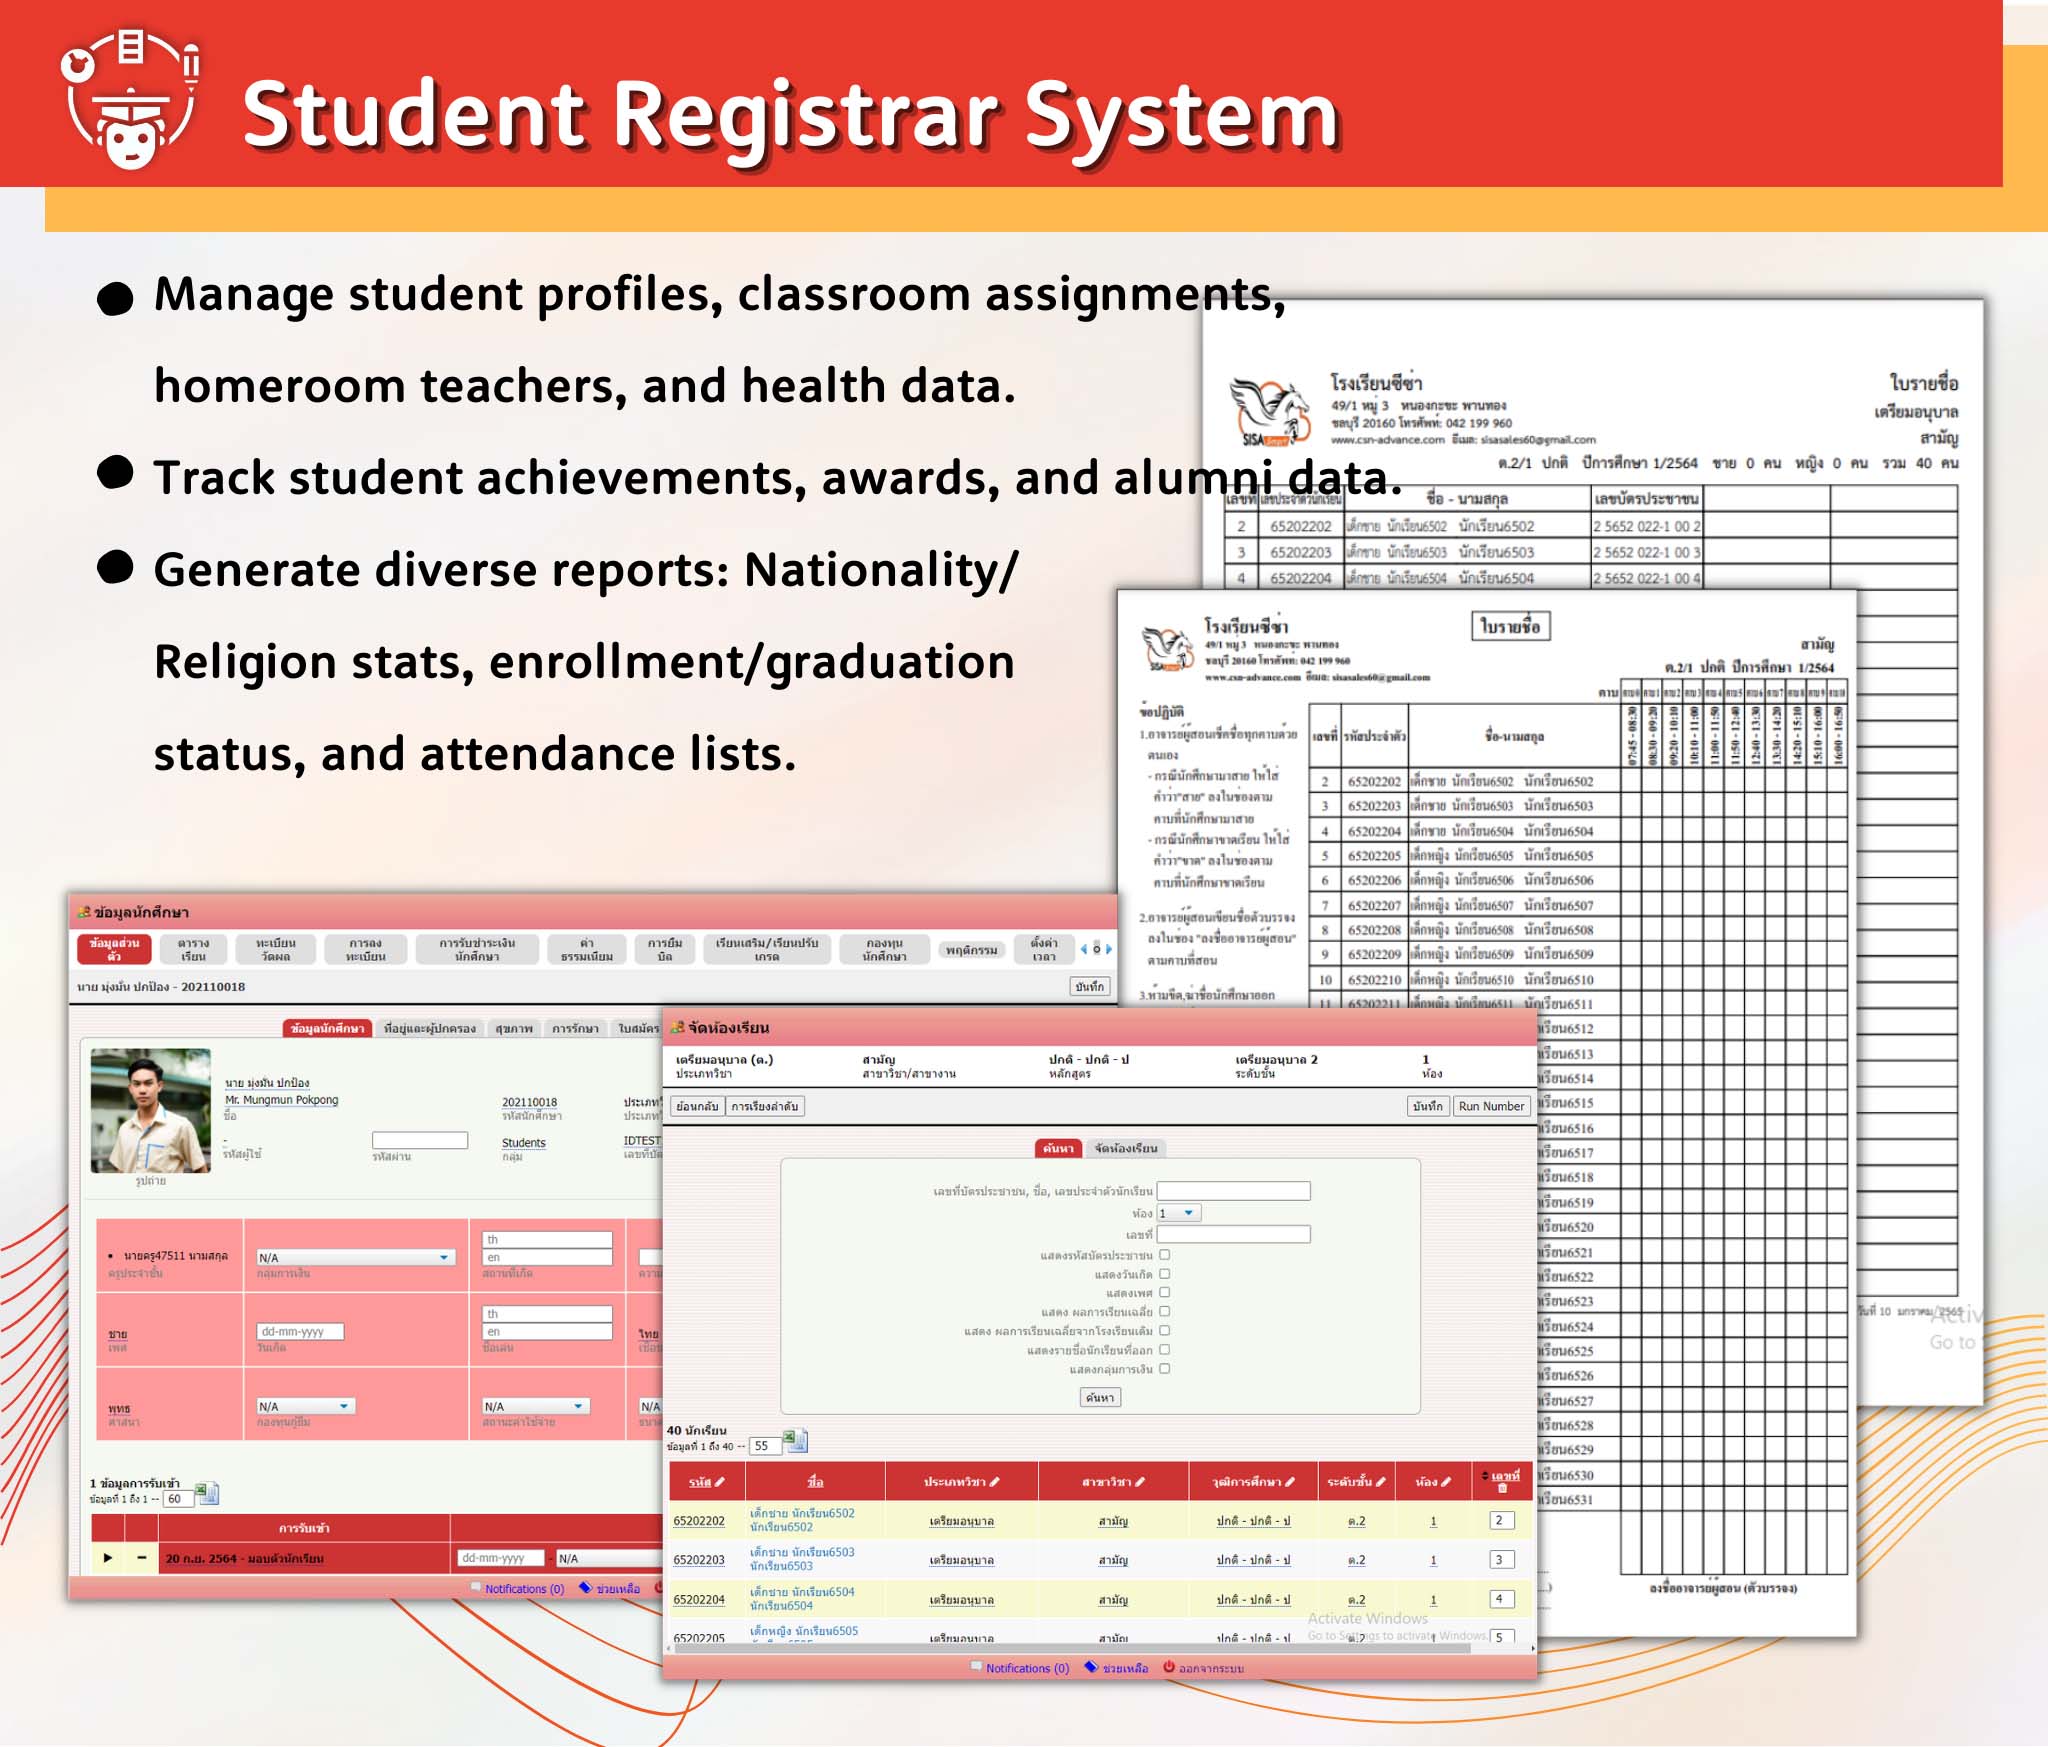Click the blue help tag icon (ช่วยเหลือ)
The width and height of the screenshot is (2048, 1747).
pyautogui.click(x=1091, y=1667)
